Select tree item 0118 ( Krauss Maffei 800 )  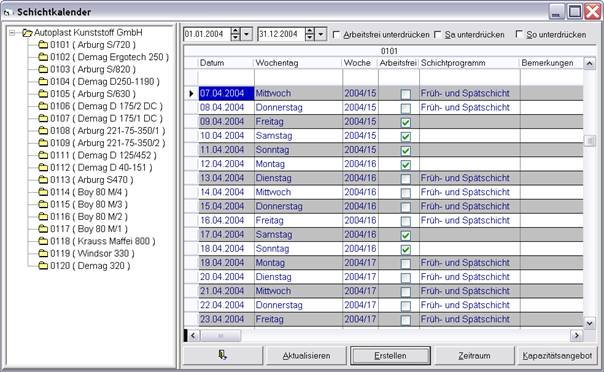tap(102, 241)
